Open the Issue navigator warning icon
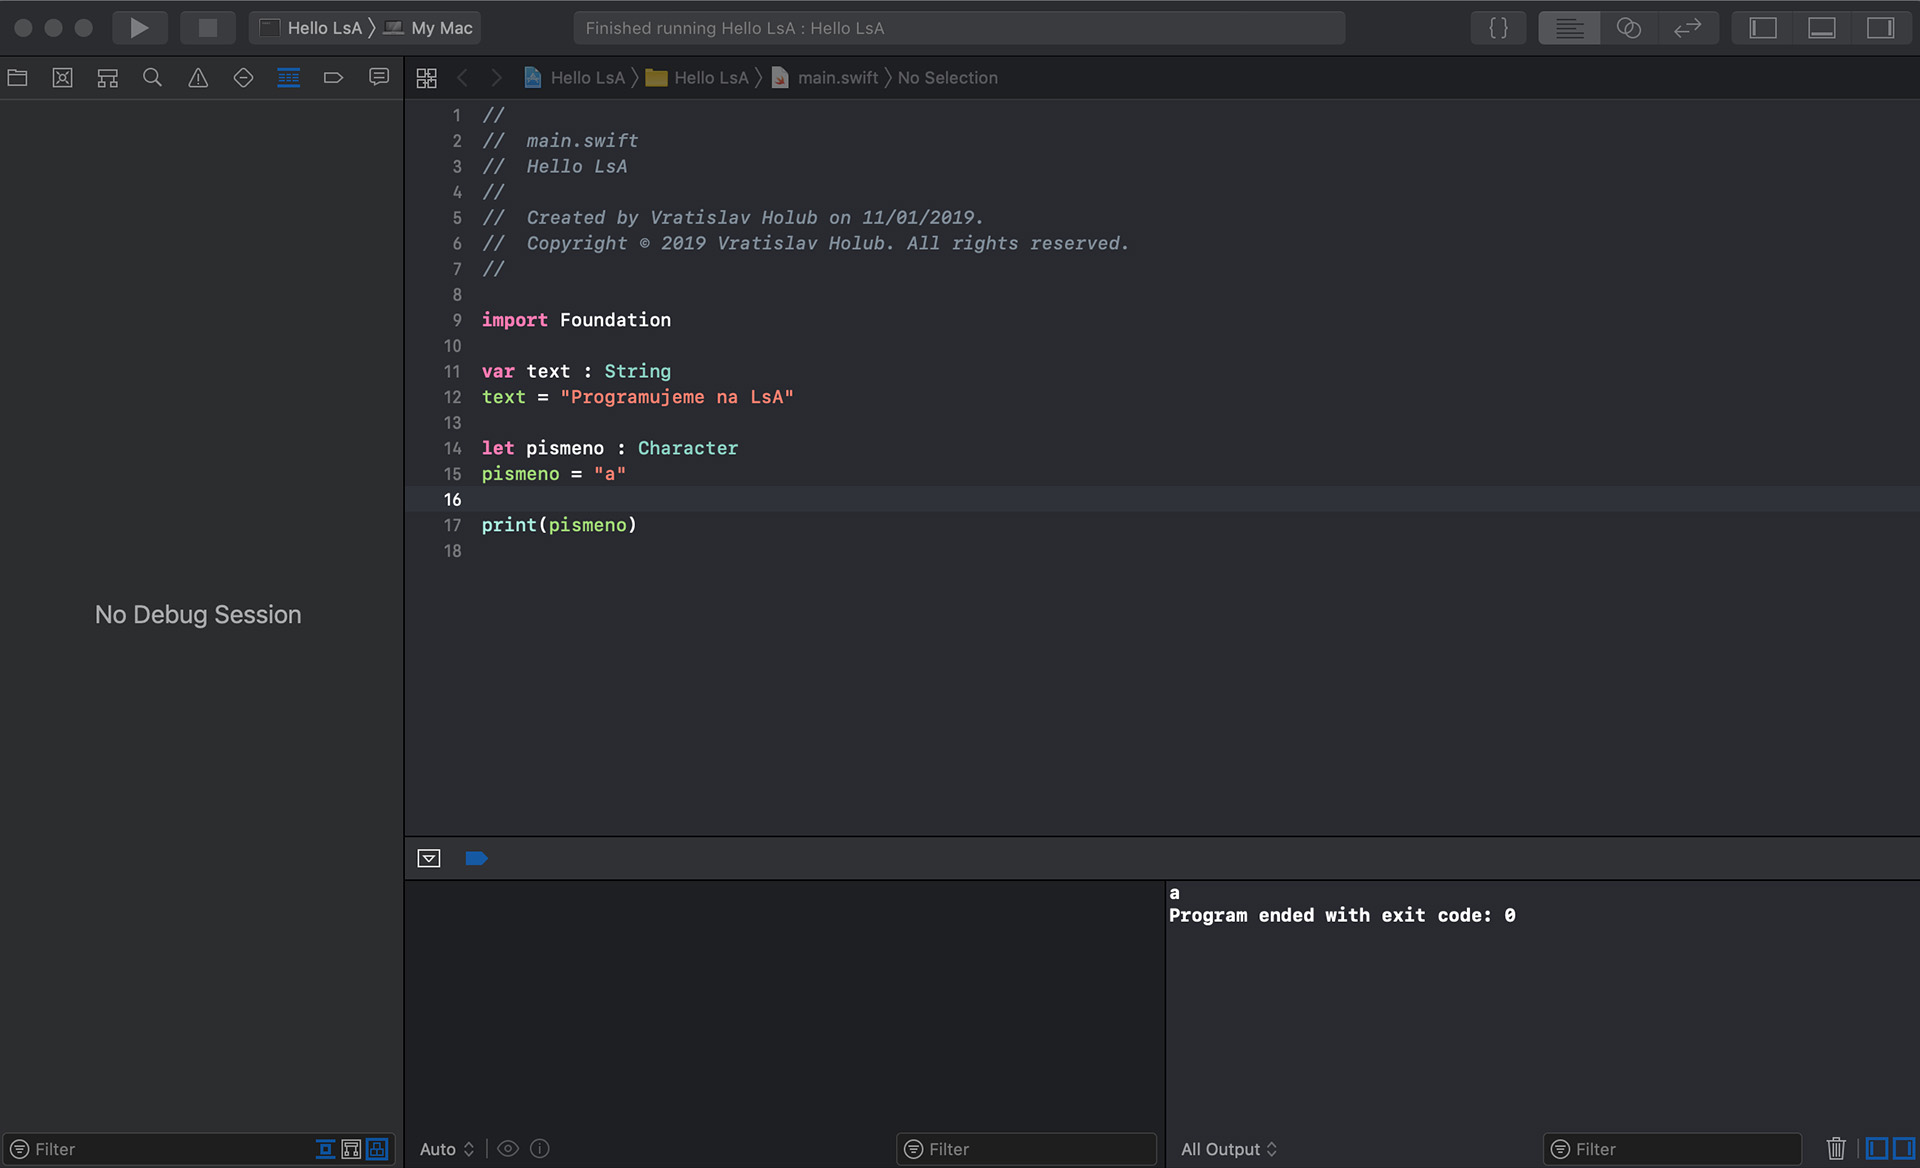The width and height of the screenshot is (1920, 1168). (198, 78)
